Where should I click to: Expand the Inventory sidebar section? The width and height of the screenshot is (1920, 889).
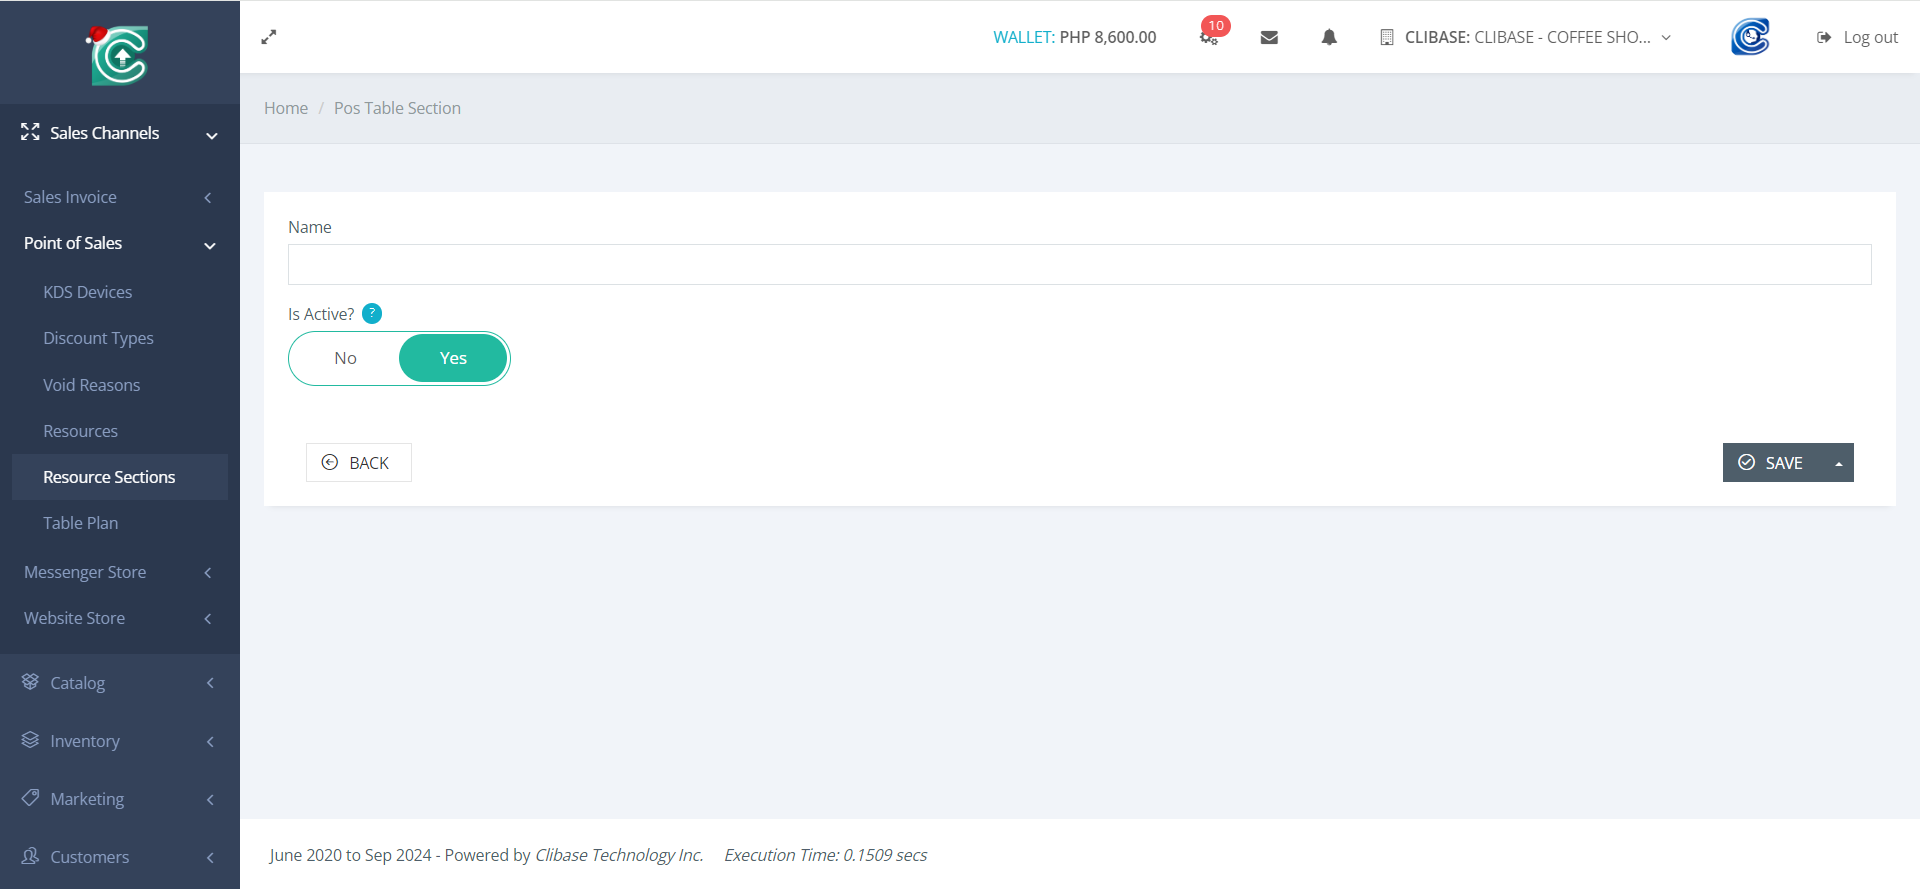point(119,741)
